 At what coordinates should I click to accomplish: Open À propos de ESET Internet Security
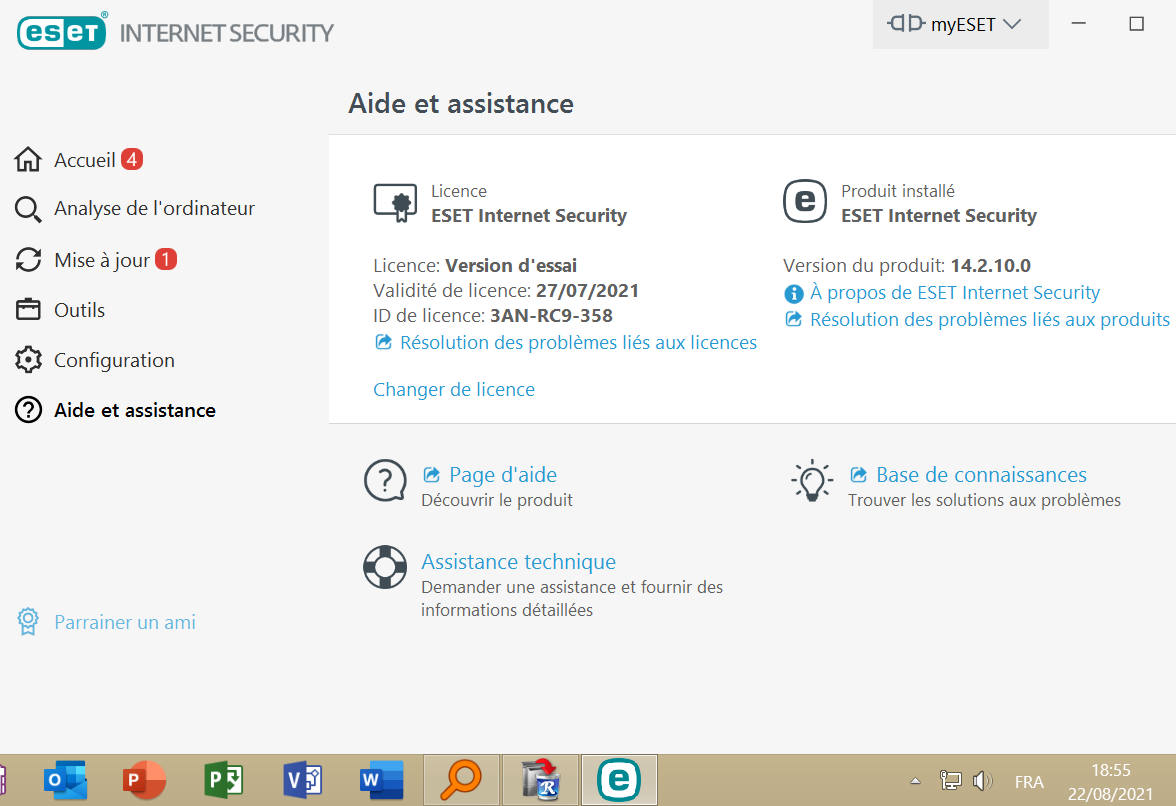point(955,292)
